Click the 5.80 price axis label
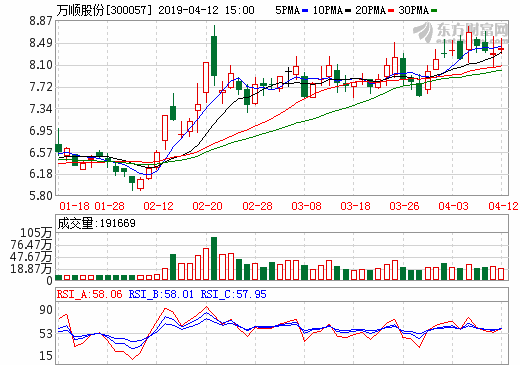 coord(41,196)
